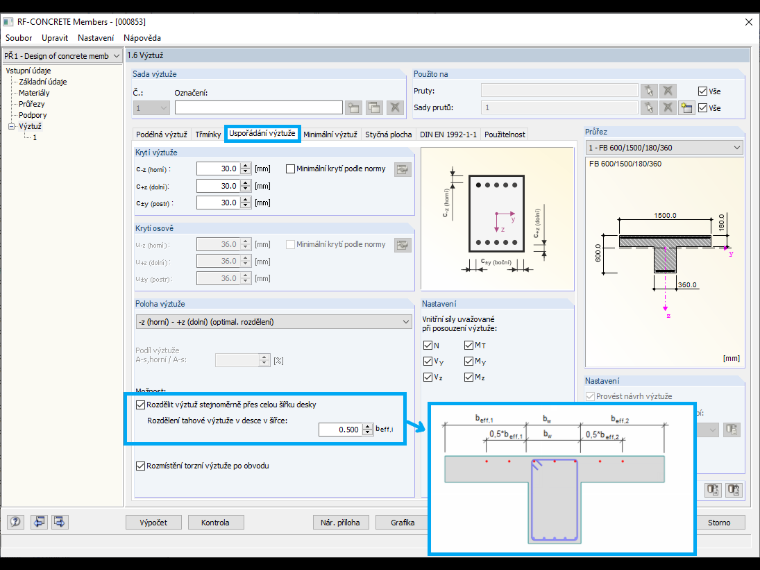This screenshot has height=570, width=760.
Task: Select Průřezy in the tree
Action: (x=32, y=104)
